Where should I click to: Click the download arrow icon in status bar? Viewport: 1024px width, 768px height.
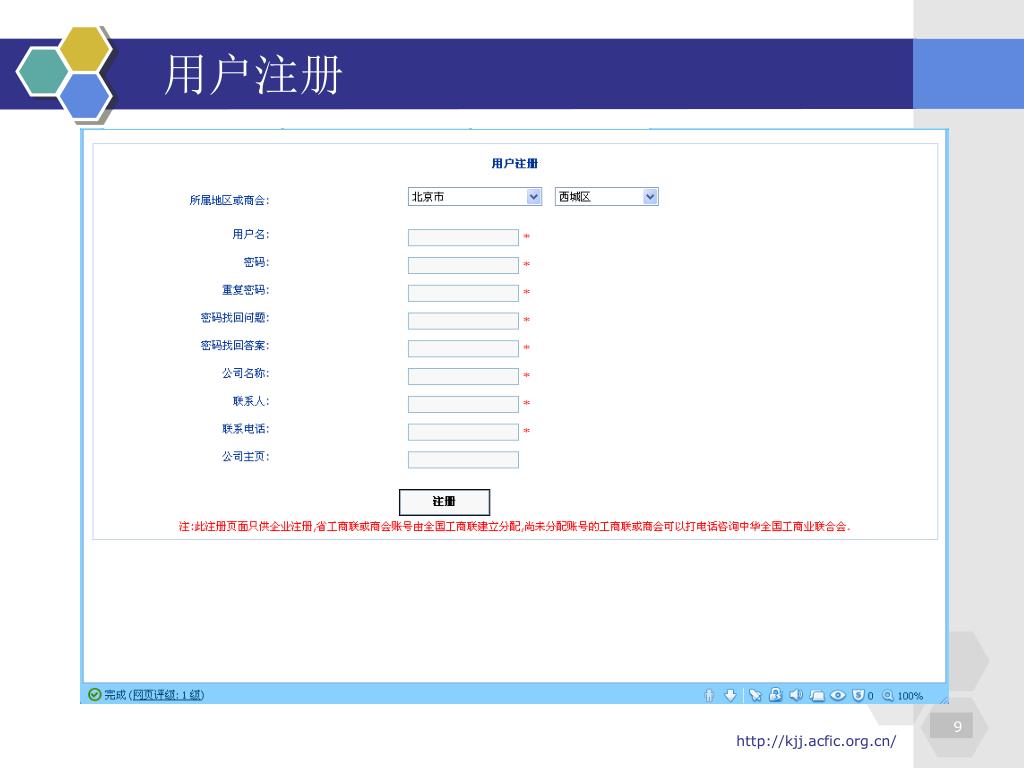point(730,696)
